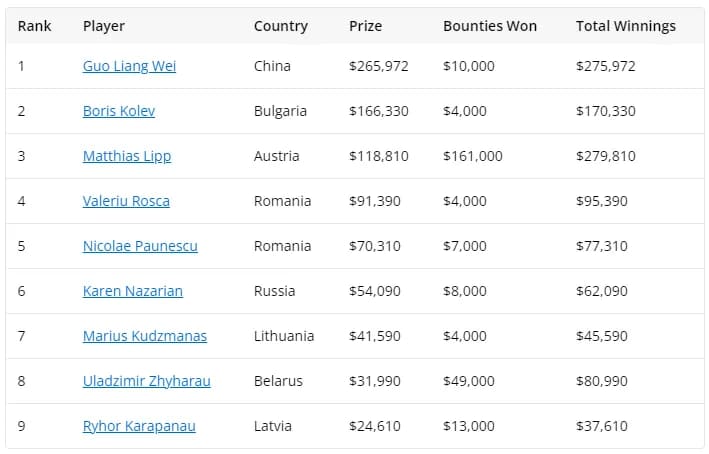Select the Belarus country cell

pos(278,381)
